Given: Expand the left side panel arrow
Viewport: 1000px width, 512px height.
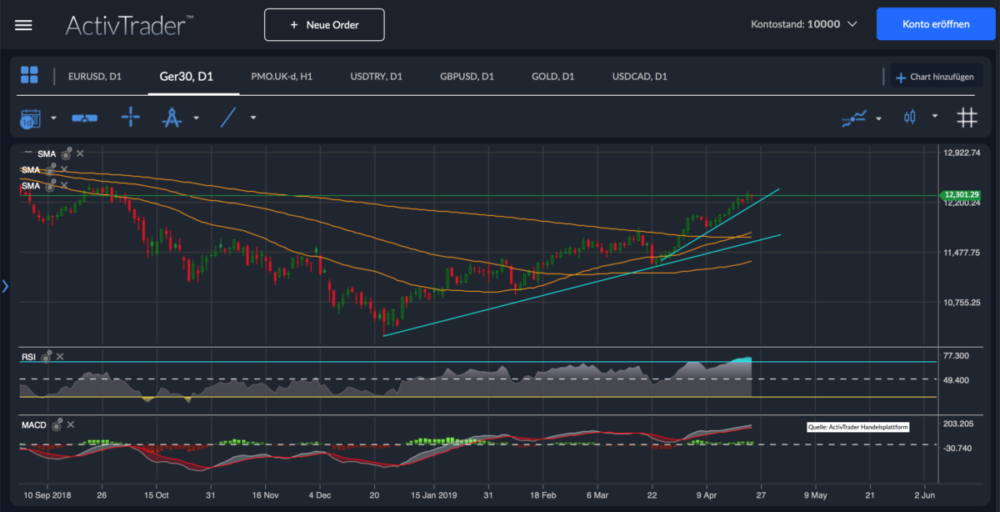Looking at the screenshot, I should 5,286.
